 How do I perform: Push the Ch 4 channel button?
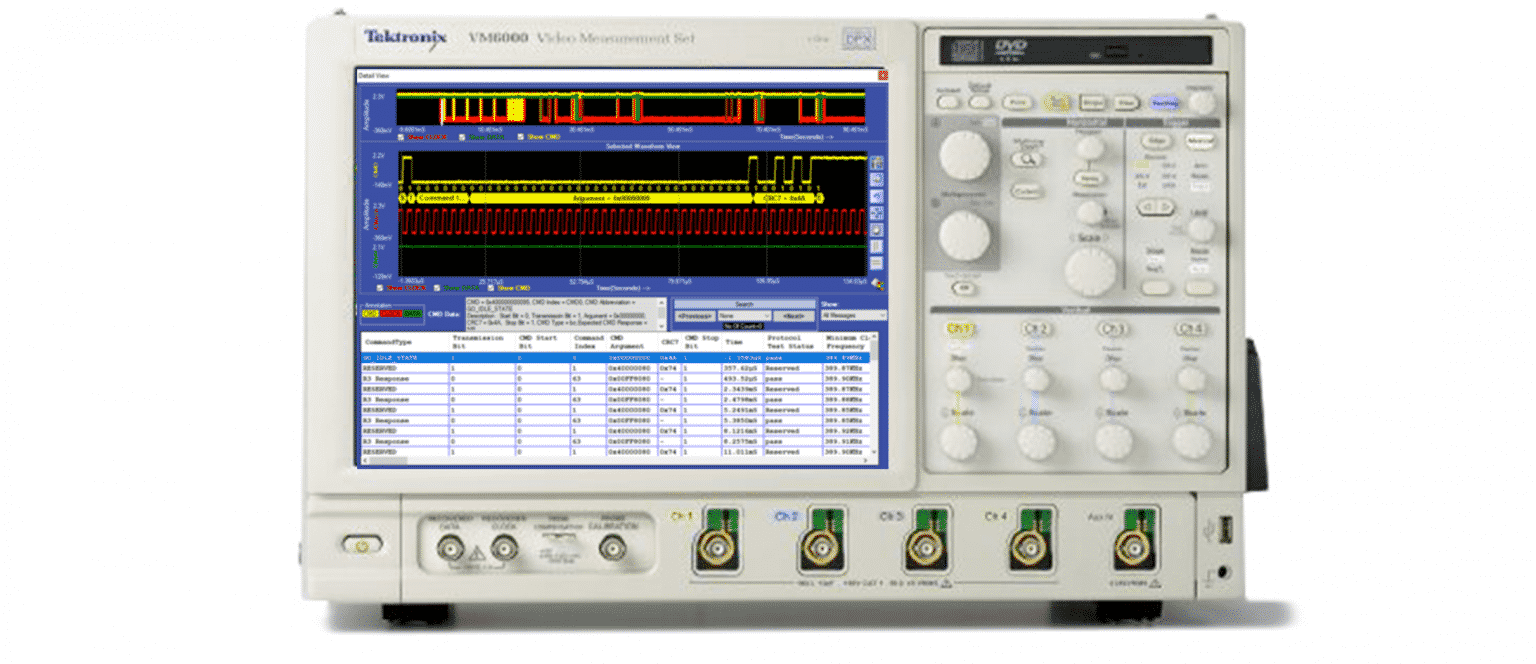[x=1190, y=329]
